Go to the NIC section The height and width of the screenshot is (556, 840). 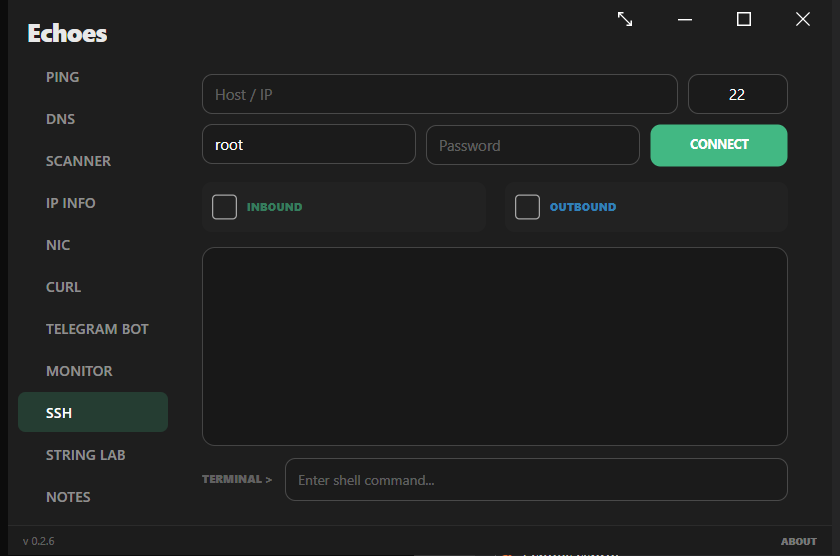pos(58,245)
